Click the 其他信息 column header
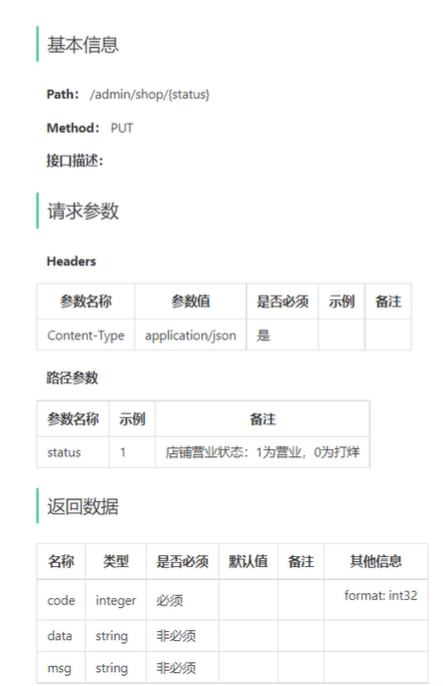The height and width of the screenshot is (686, 443). pyautogui.click(x=376, y=561)
